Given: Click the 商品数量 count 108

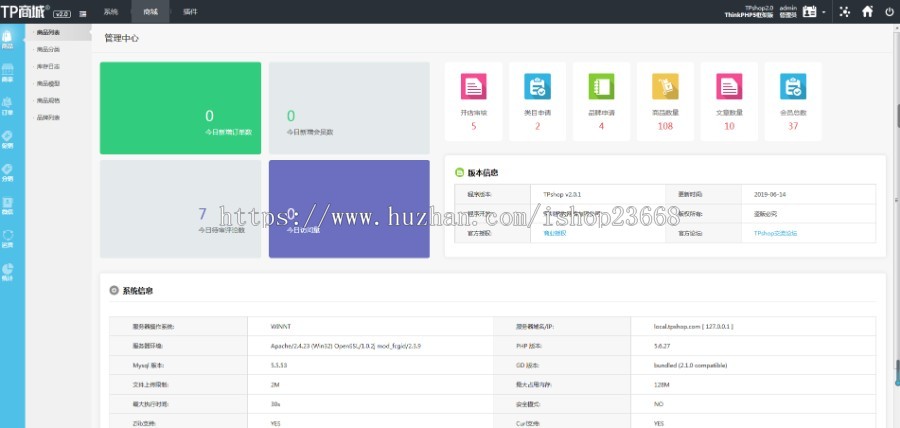Looking at the screenshot, I should pyautogui.click(x=665, y=126).
